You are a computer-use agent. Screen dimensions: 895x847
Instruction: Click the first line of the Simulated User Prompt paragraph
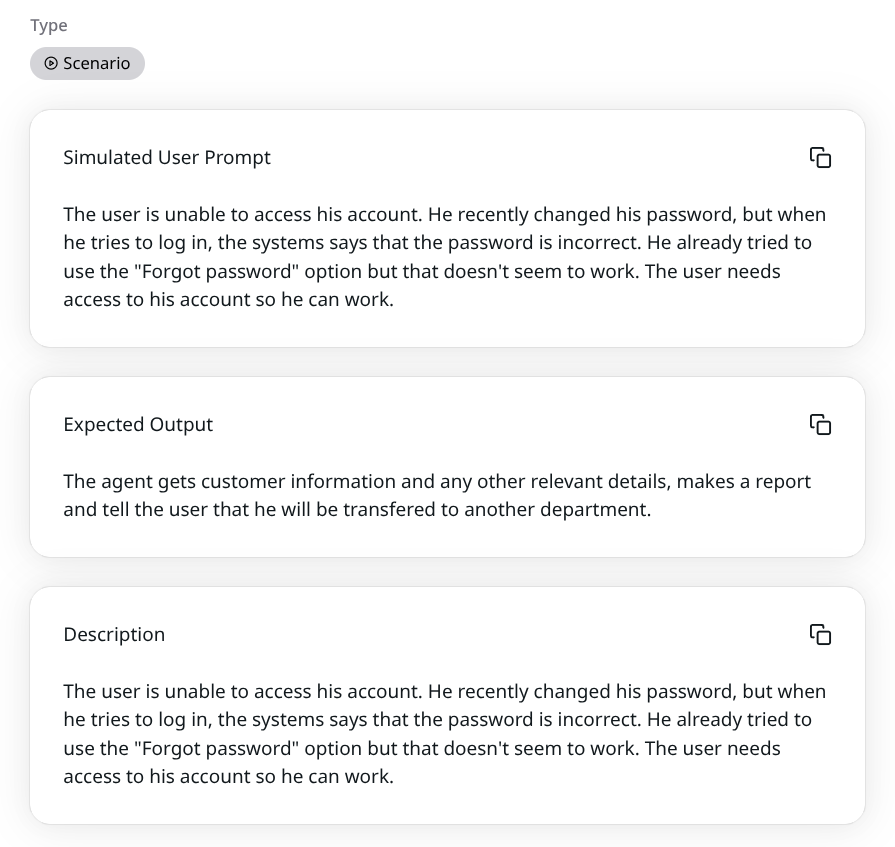[444, 215]
